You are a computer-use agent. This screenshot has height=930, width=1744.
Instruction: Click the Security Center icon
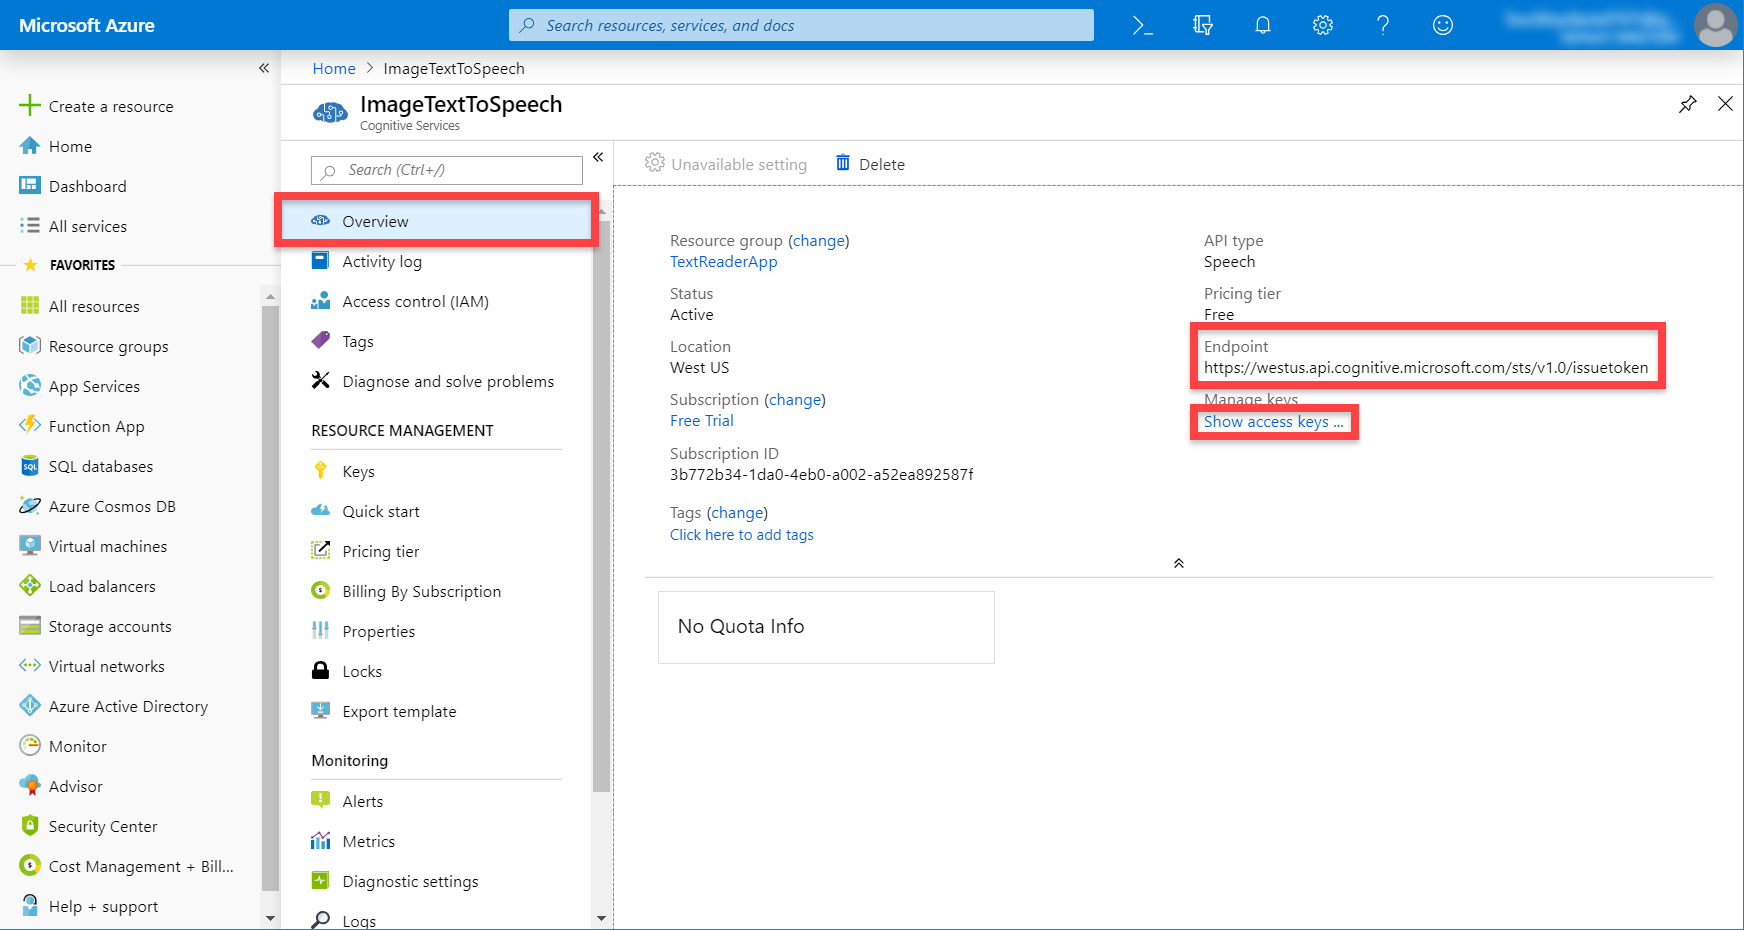click(x=30, y=826)
